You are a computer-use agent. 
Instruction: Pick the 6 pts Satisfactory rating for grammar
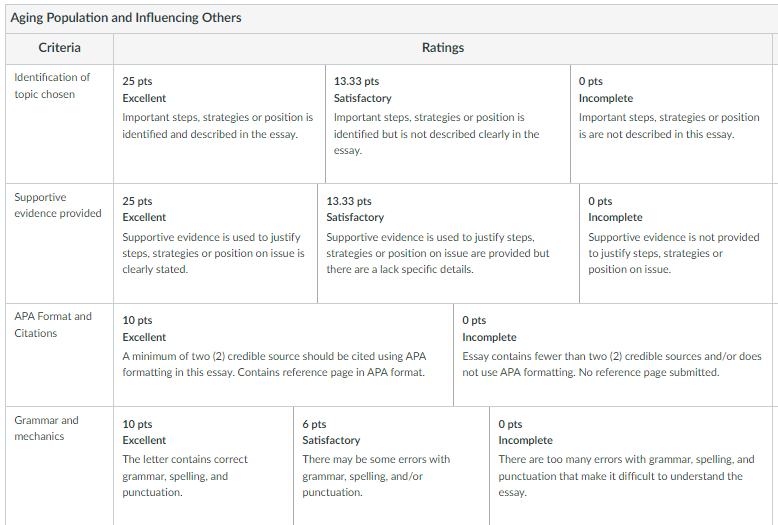[391, 466]
